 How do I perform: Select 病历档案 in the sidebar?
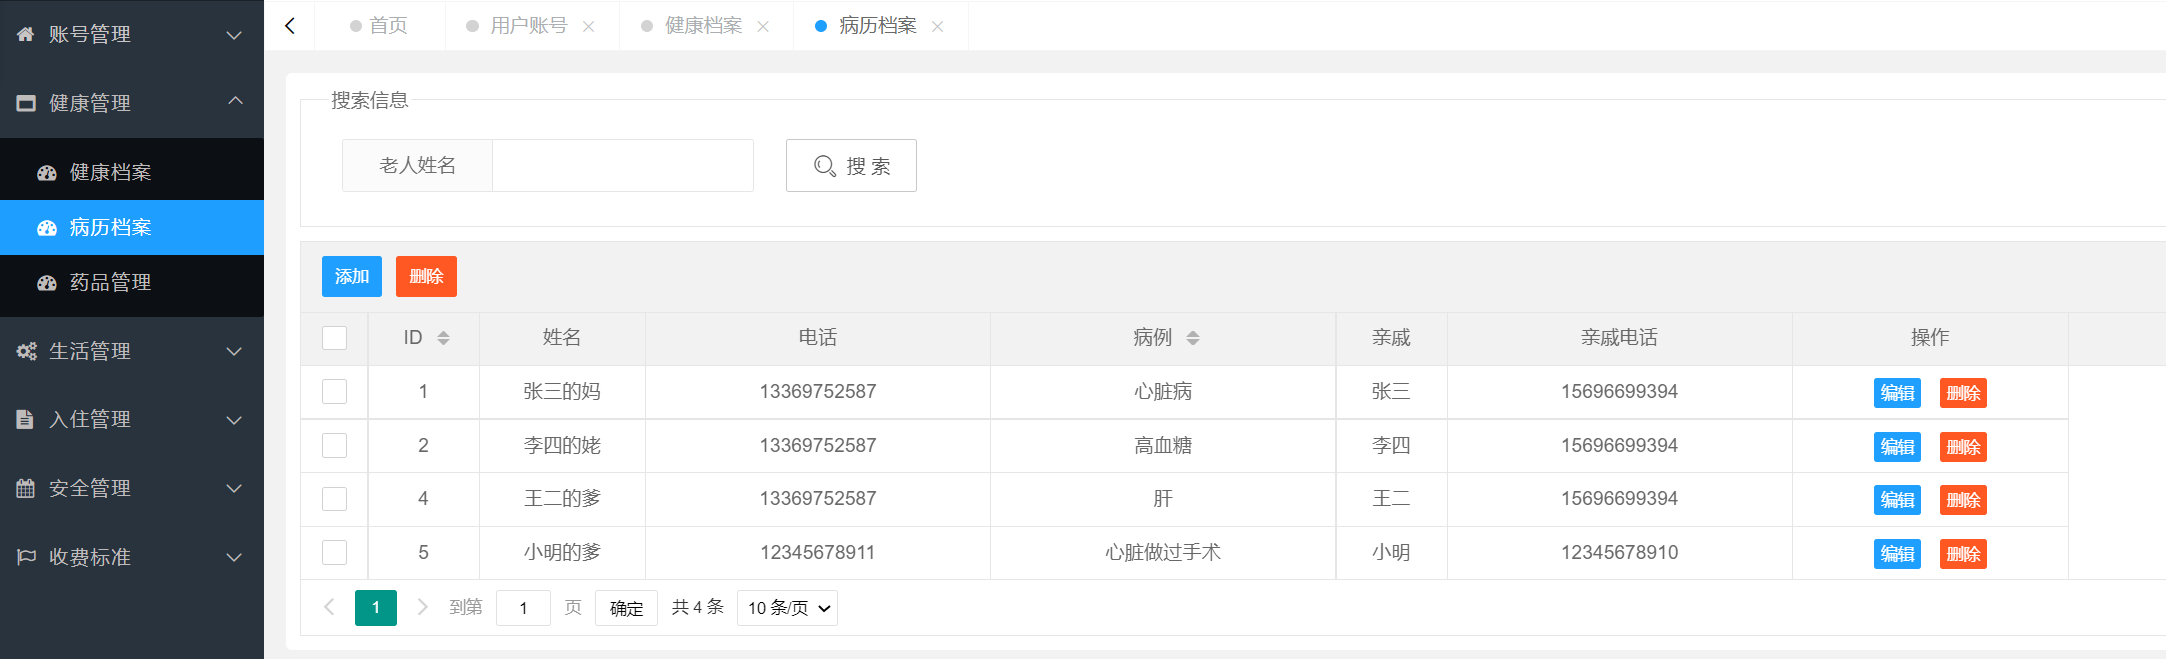tap(132, 228)
